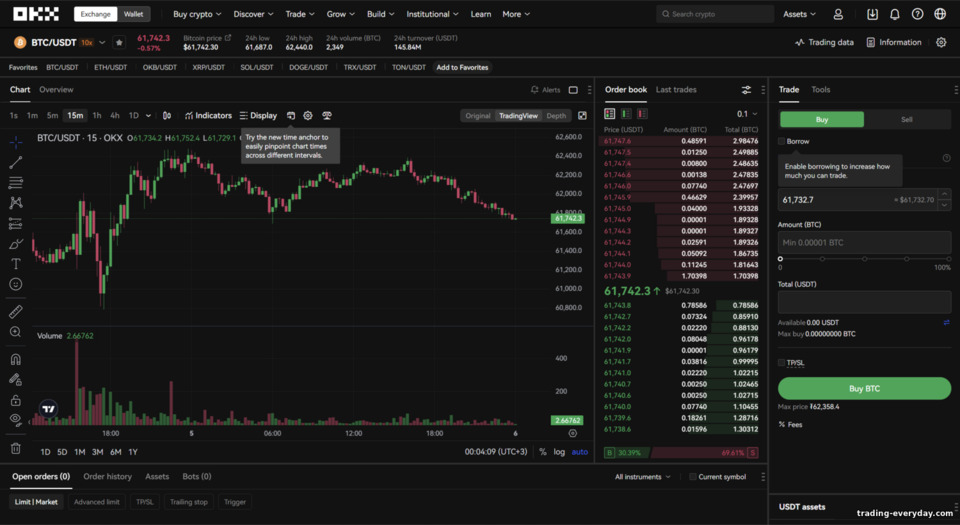The height and width of the screenshot is (525, 960).
Task: Toggle magnet mode icon
Action: point(16,359)
